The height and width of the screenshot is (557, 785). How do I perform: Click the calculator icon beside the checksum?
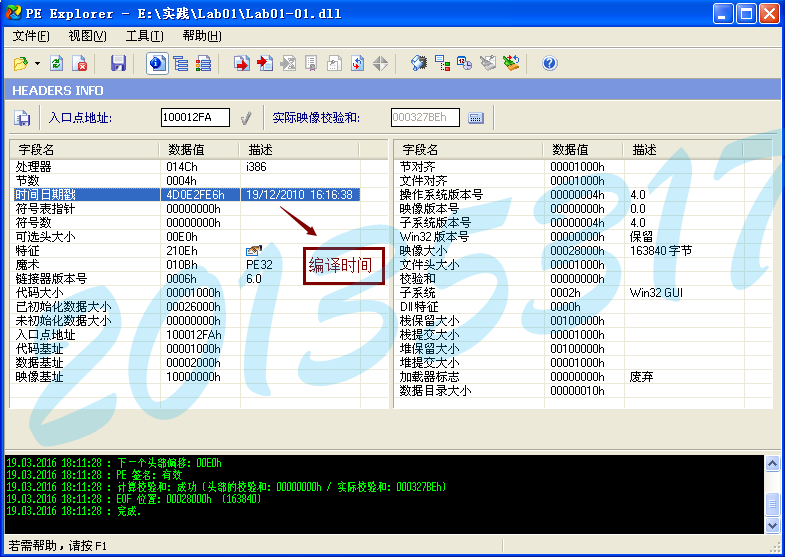(x=476, y=118)
